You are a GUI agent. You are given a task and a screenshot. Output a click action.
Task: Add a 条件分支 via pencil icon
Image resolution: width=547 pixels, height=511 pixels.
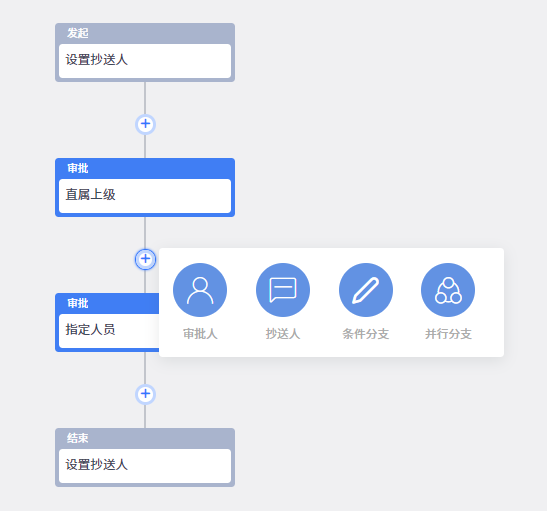pyautogui.click(x=366, y=290)
